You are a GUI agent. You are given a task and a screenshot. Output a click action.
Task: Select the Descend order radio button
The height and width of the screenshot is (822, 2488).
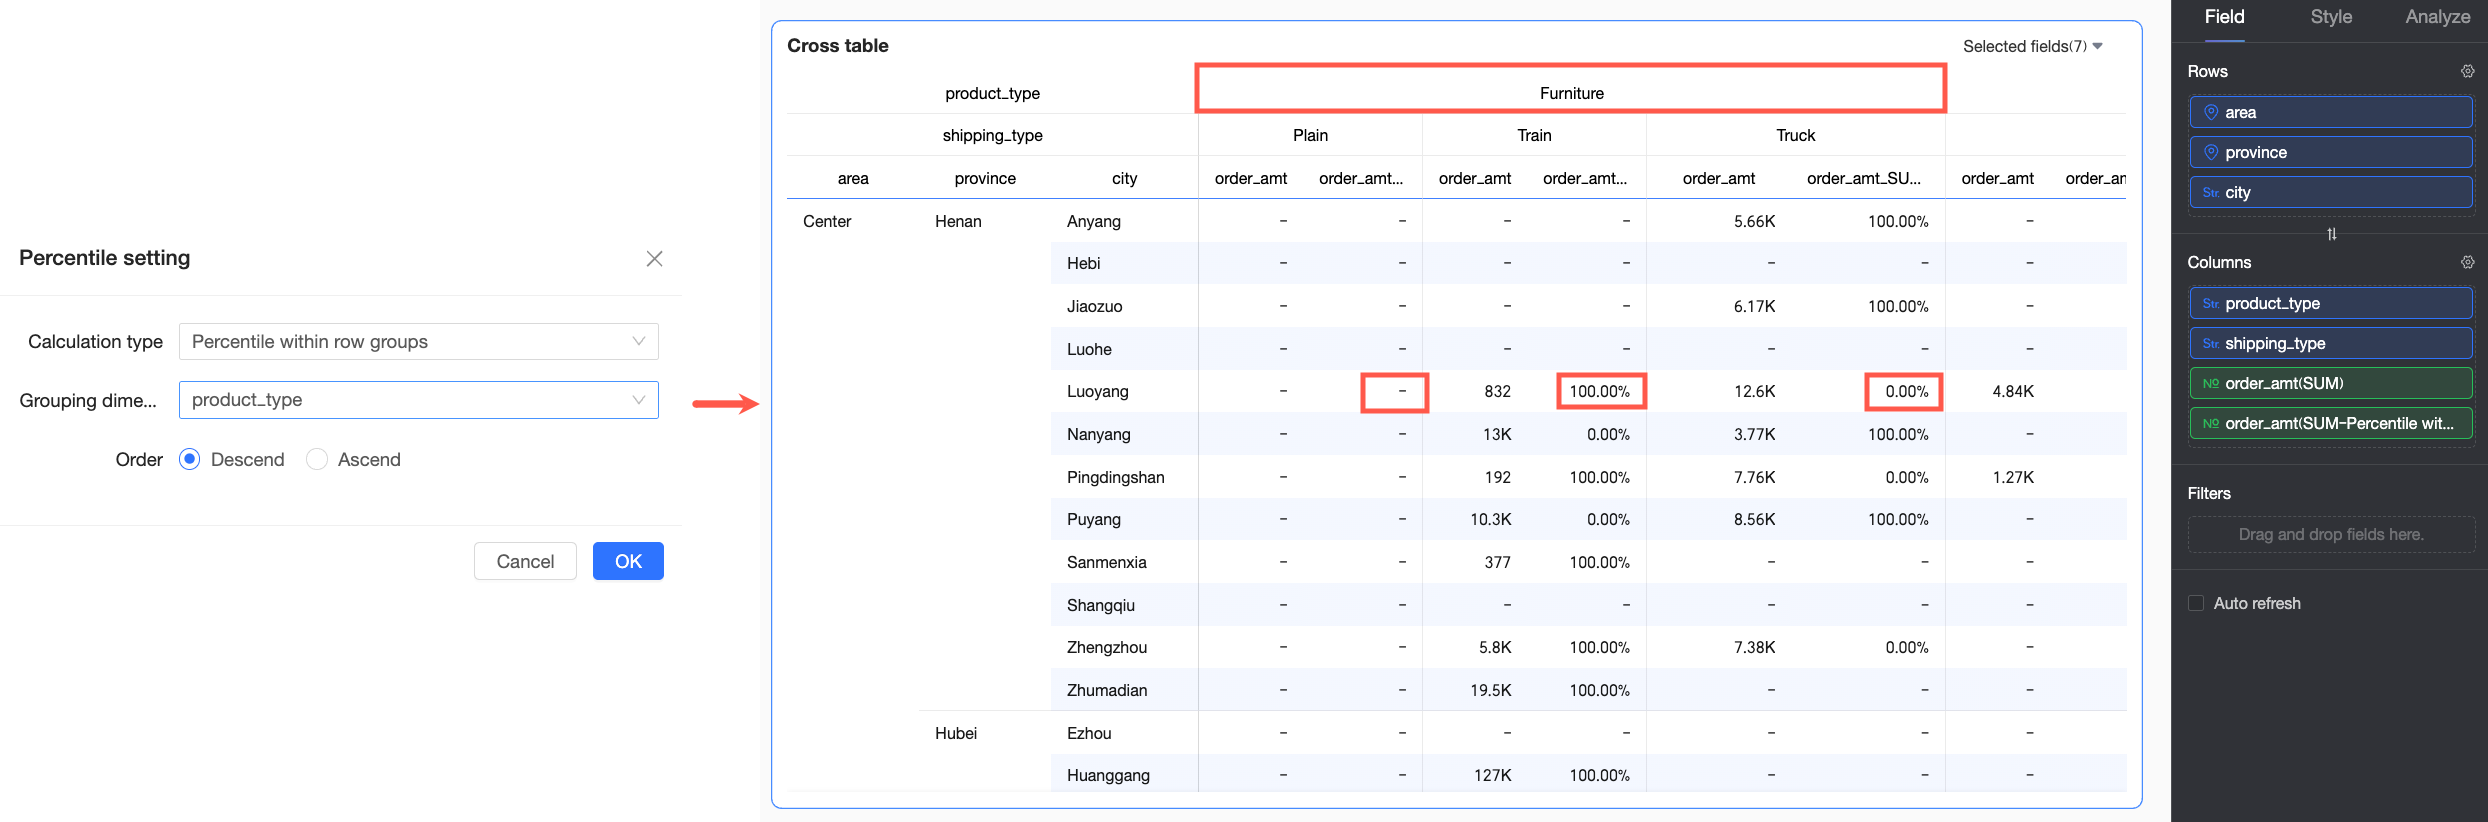click(x=189, y=460)
